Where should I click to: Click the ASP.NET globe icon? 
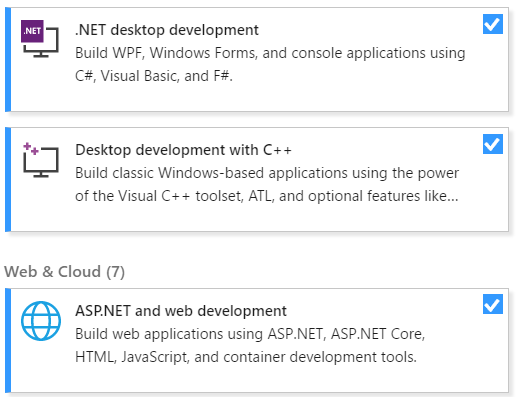(41, 321)
